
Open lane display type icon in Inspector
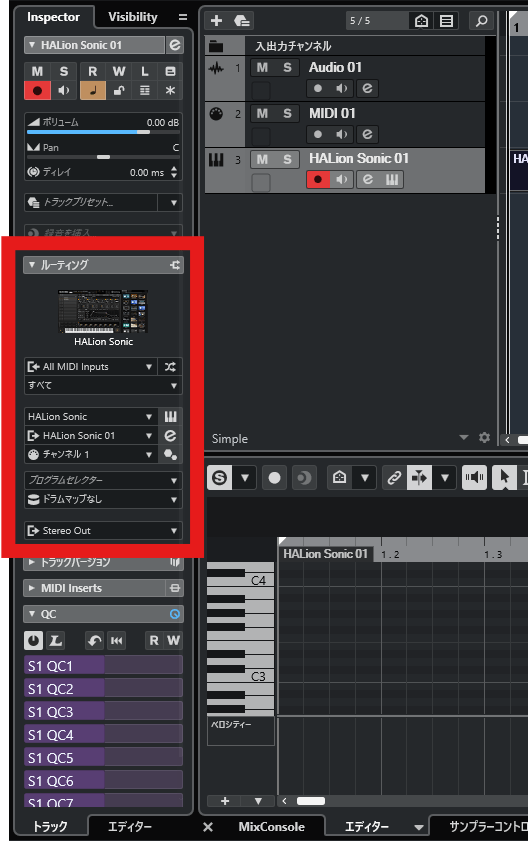pos(144,91)
